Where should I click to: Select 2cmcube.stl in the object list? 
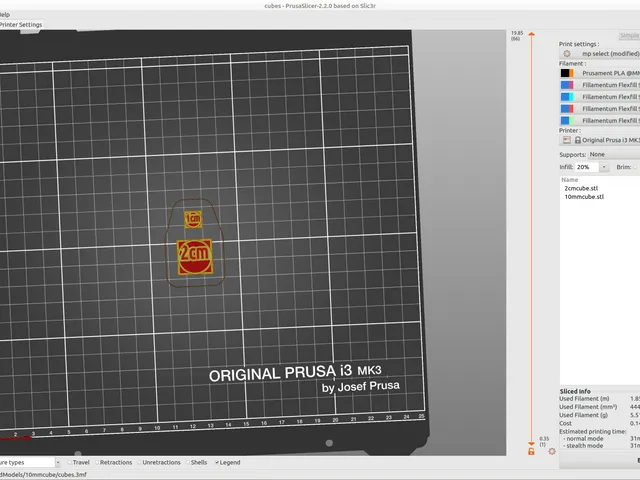(x=581, y=188)
